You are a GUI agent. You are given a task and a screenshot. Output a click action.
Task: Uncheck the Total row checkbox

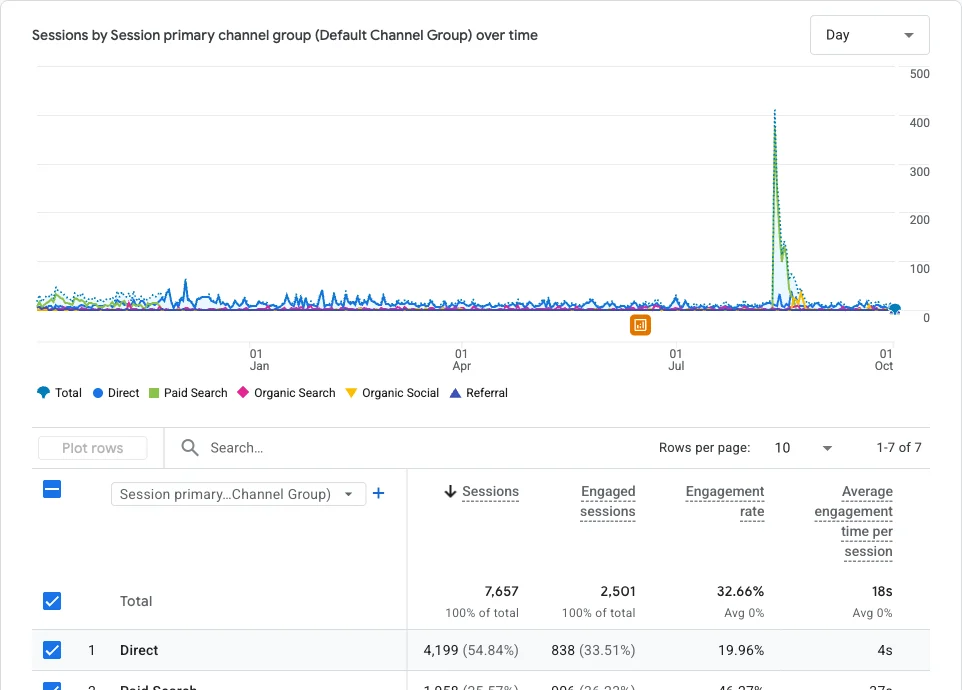(52, 601)
